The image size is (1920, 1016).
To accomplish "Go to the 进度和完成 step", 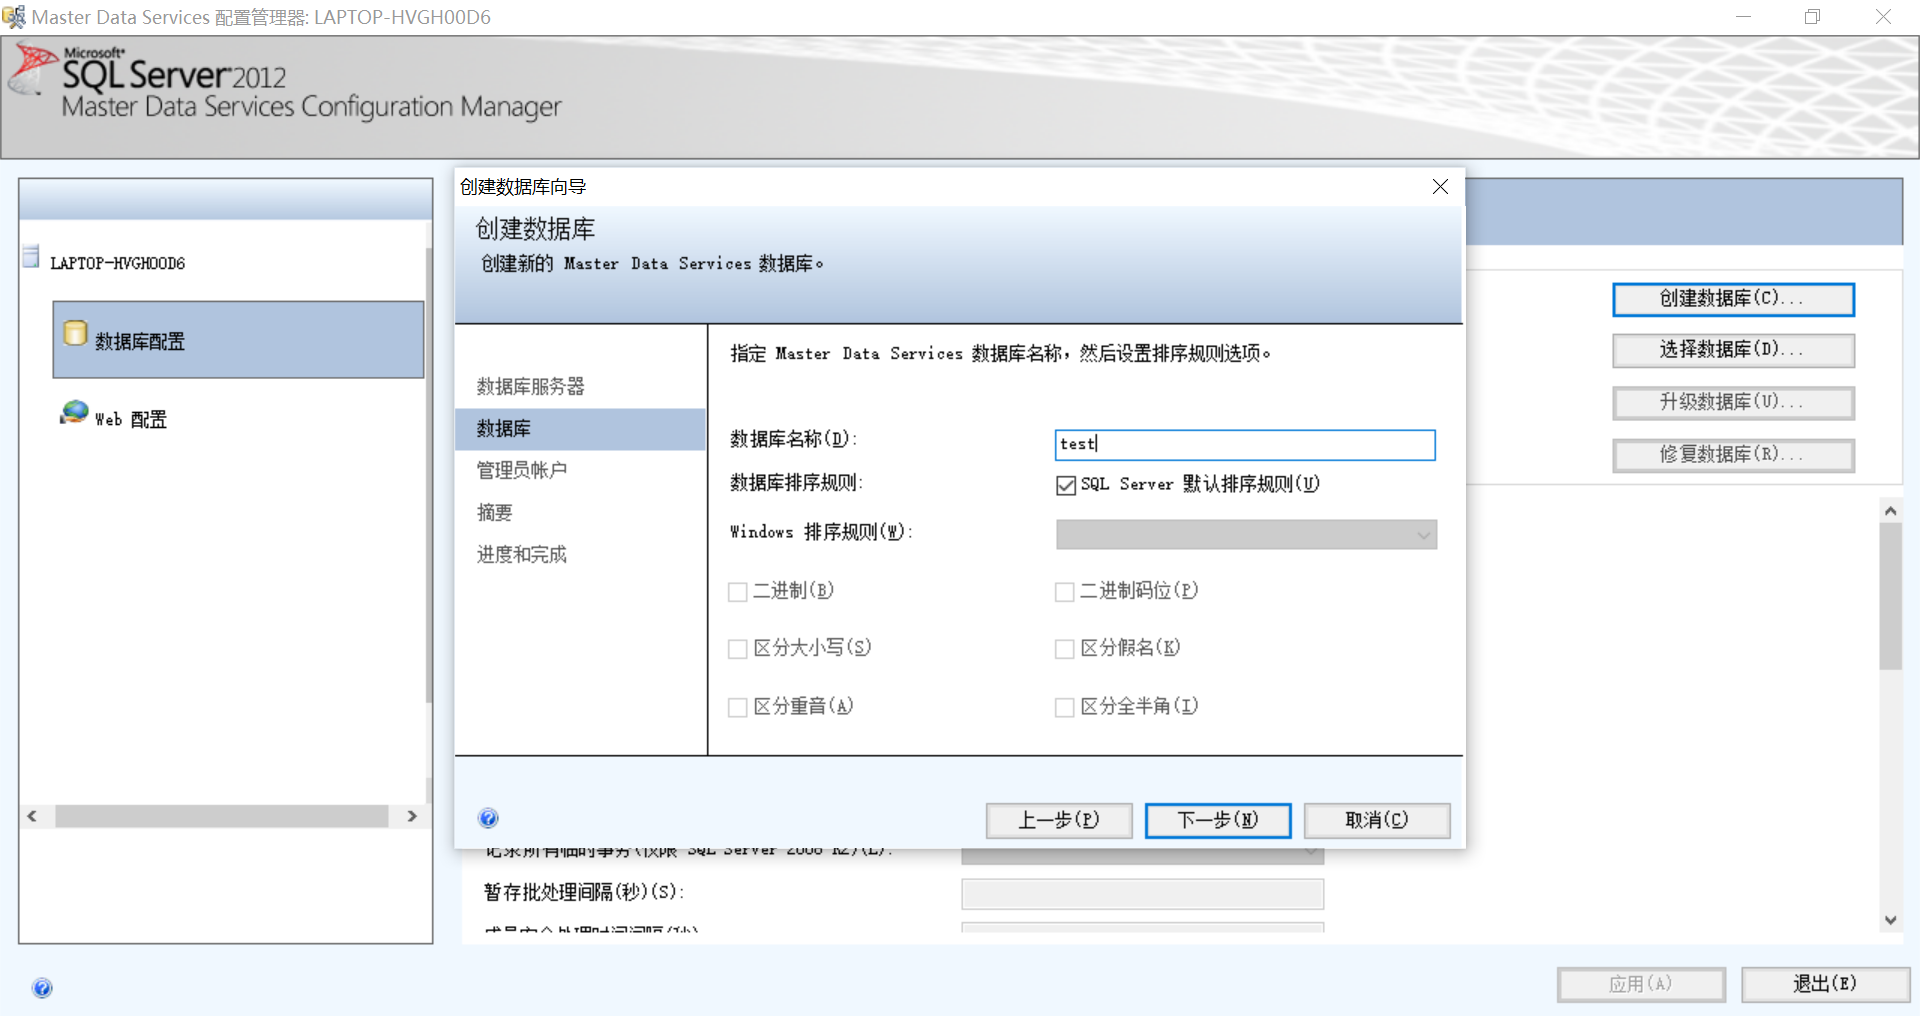I will coord(521,554).
